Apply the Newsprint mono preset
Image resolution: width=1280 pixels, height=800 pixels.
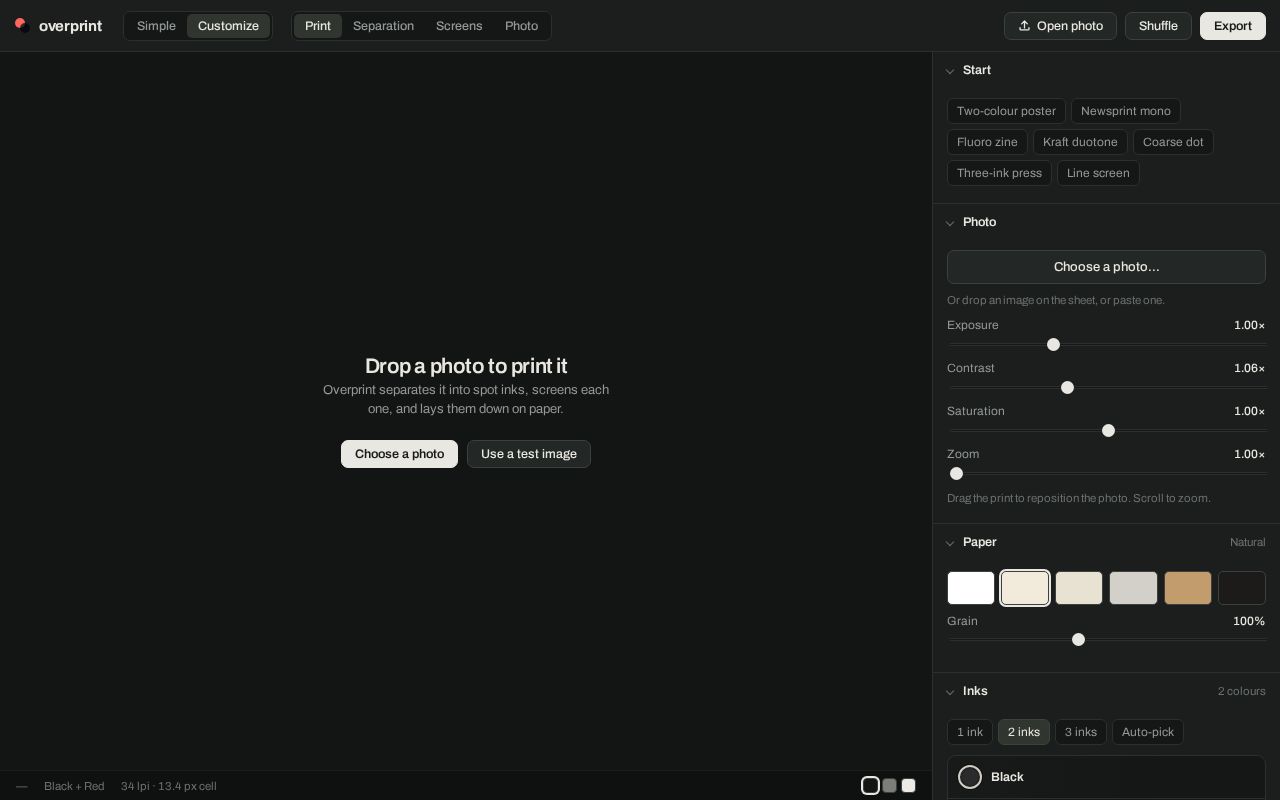(x=1126, y=111)
